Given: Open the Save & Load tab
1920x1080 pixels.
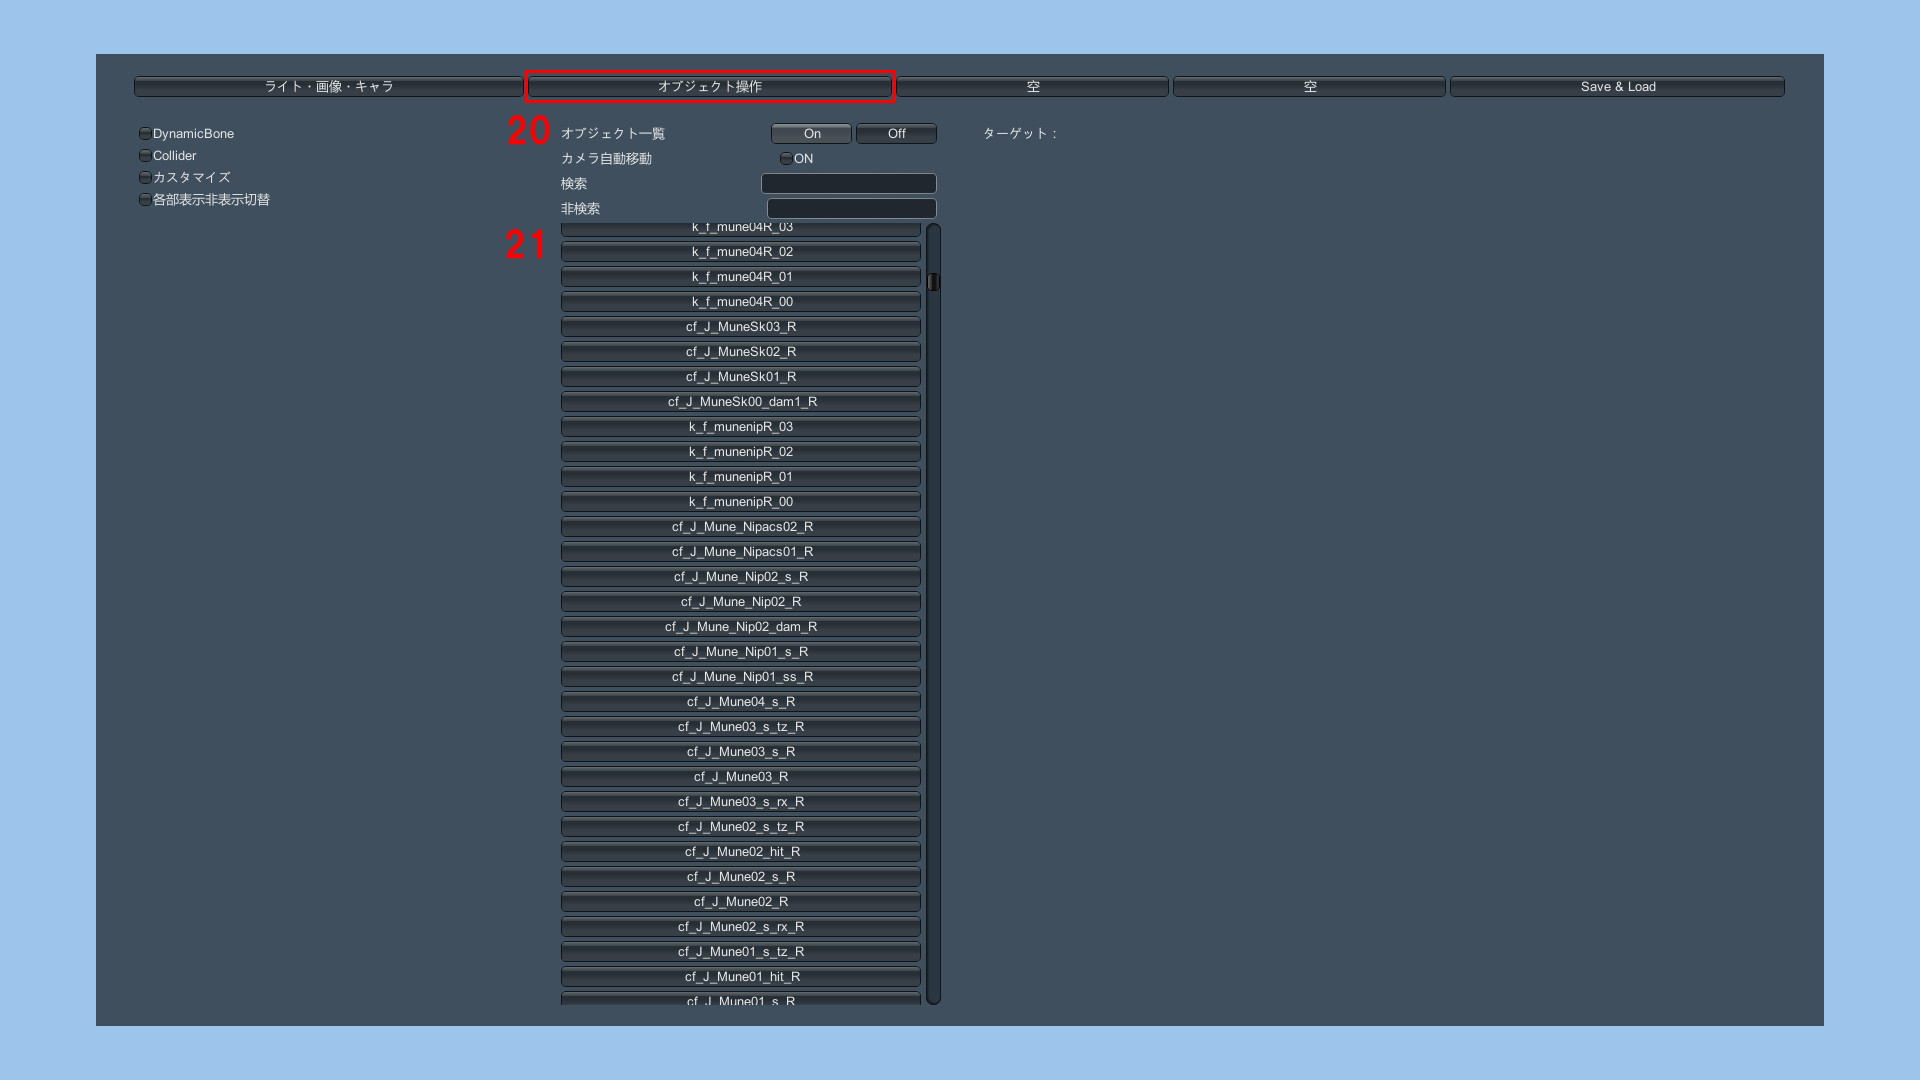Looking at the screenshot, I should click(x=1617, y=87).
